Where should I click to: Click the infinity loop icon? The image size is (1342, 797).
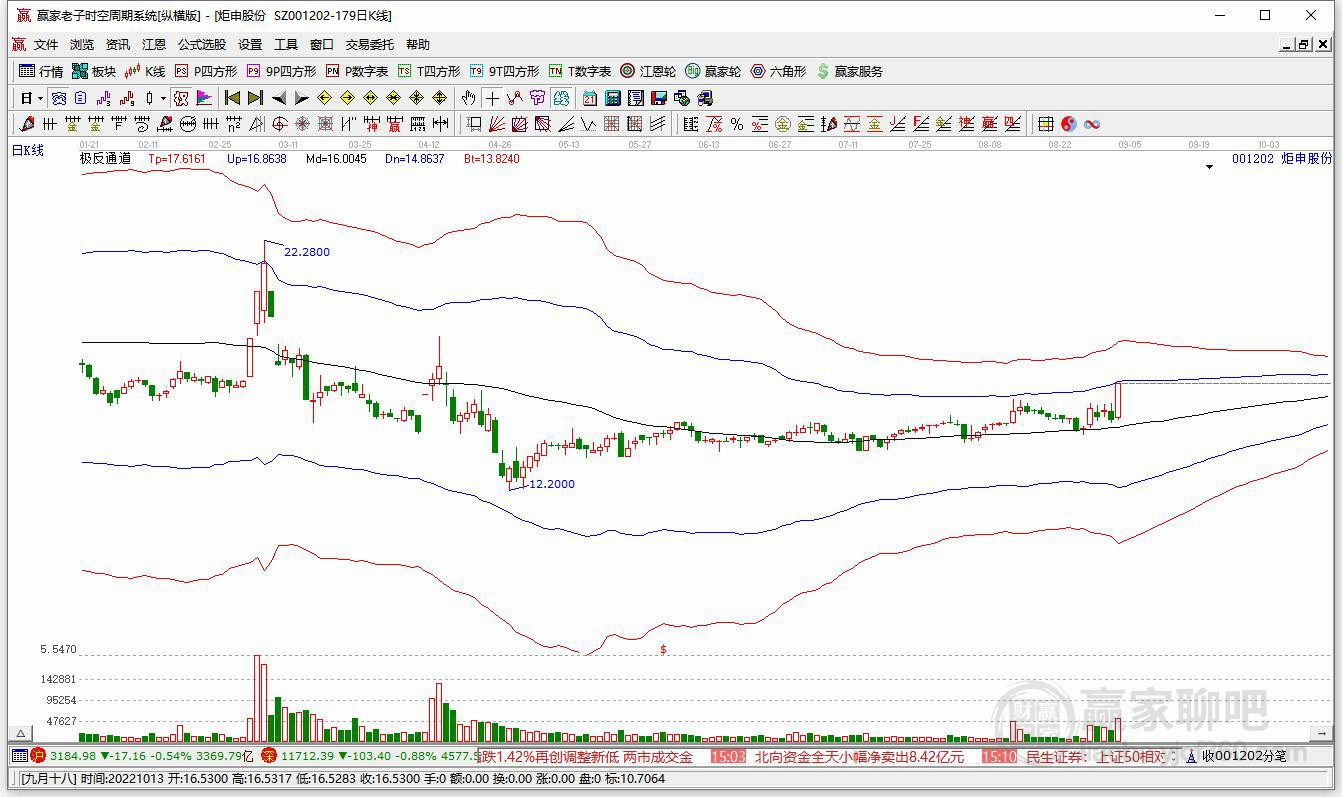click(1092, 124)
